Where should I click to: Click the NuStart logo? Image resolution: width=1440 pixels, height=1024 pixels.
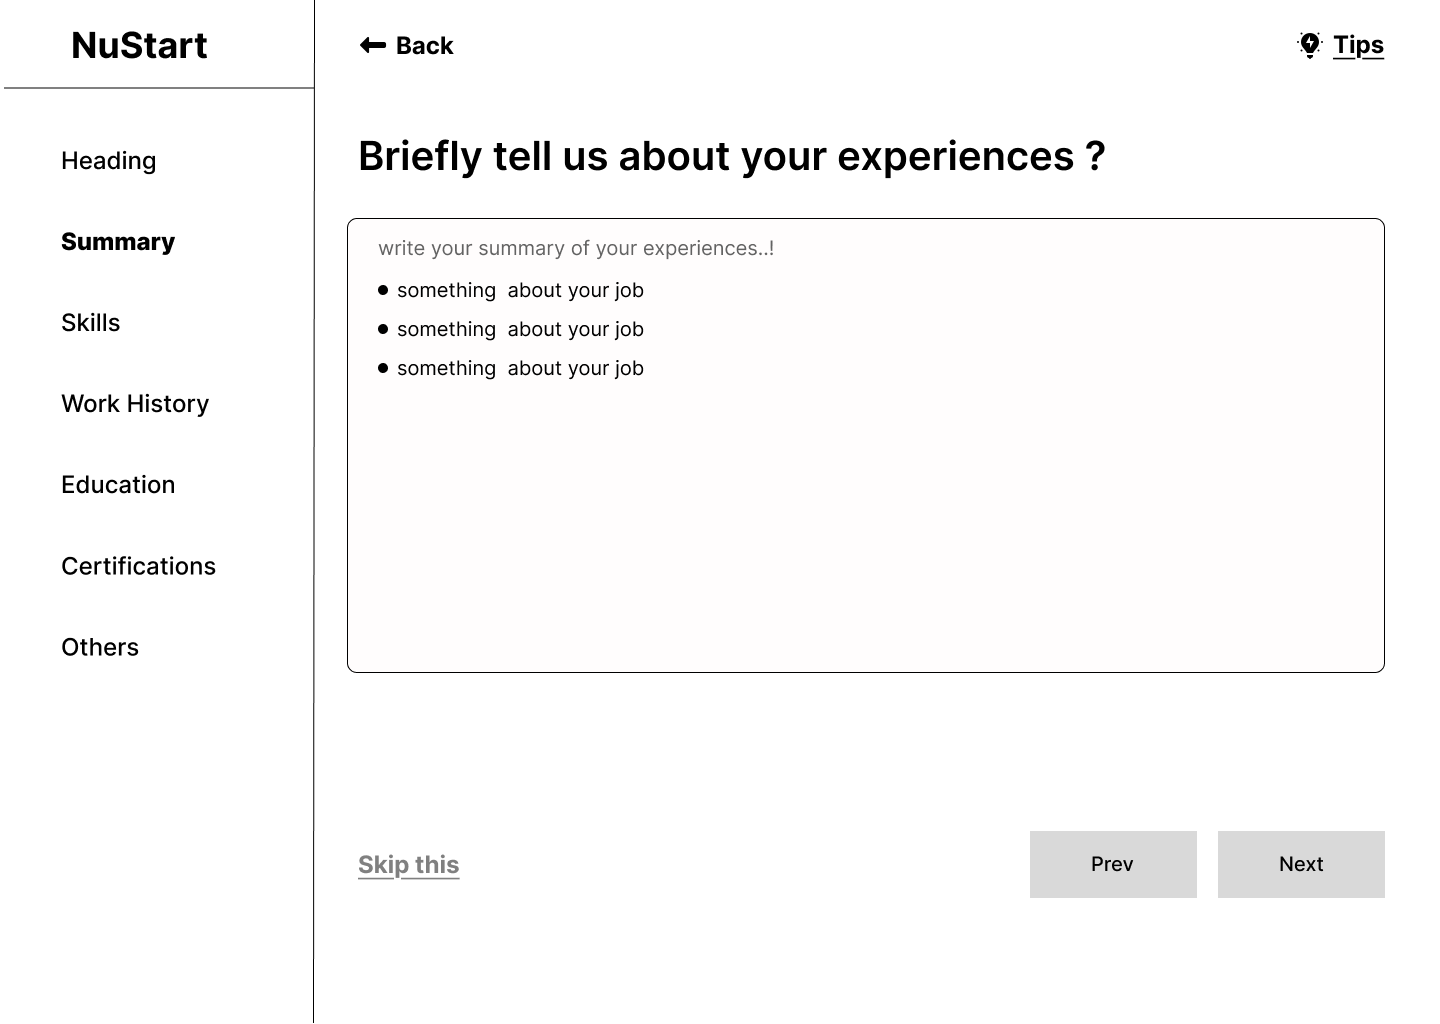pos(139,45)
